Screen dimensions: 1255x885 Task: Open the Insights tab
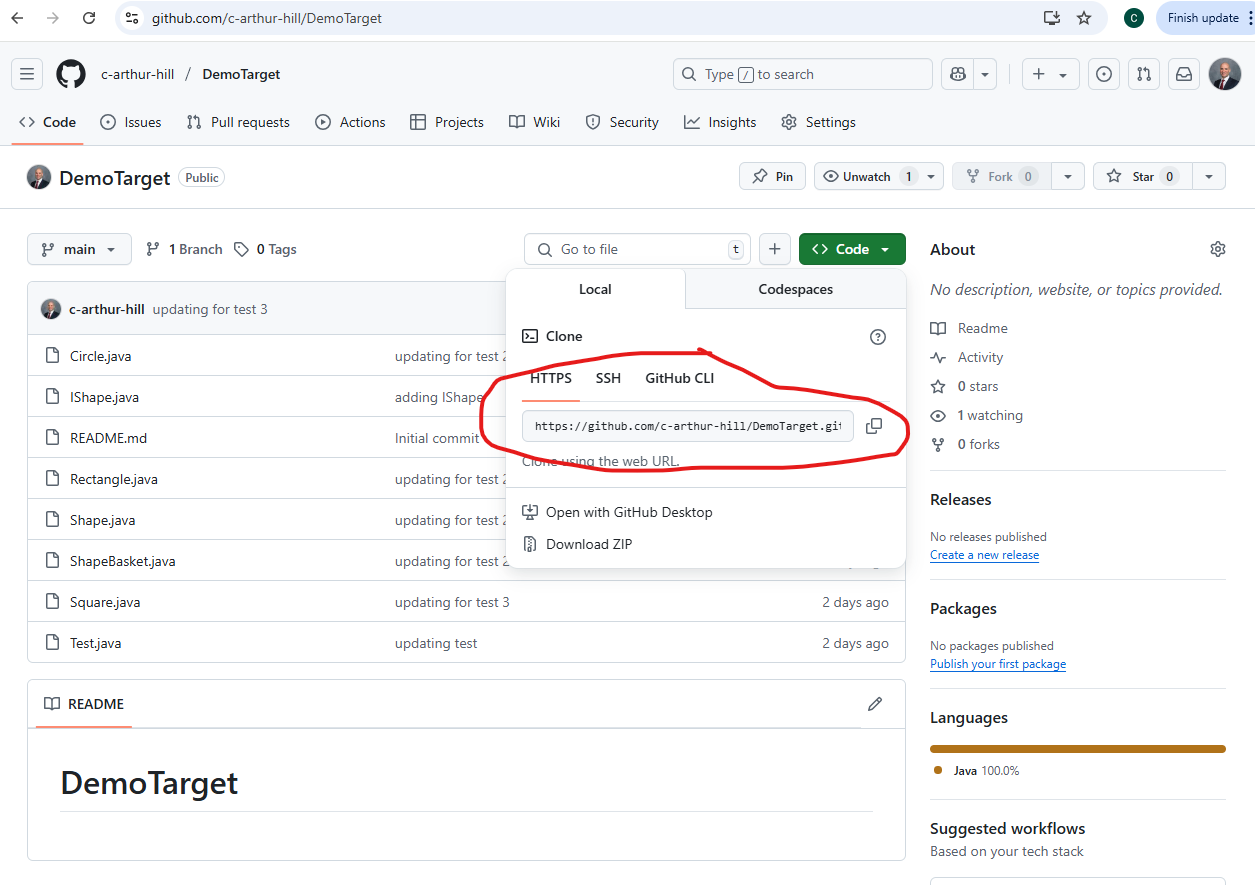coord(720,122)
